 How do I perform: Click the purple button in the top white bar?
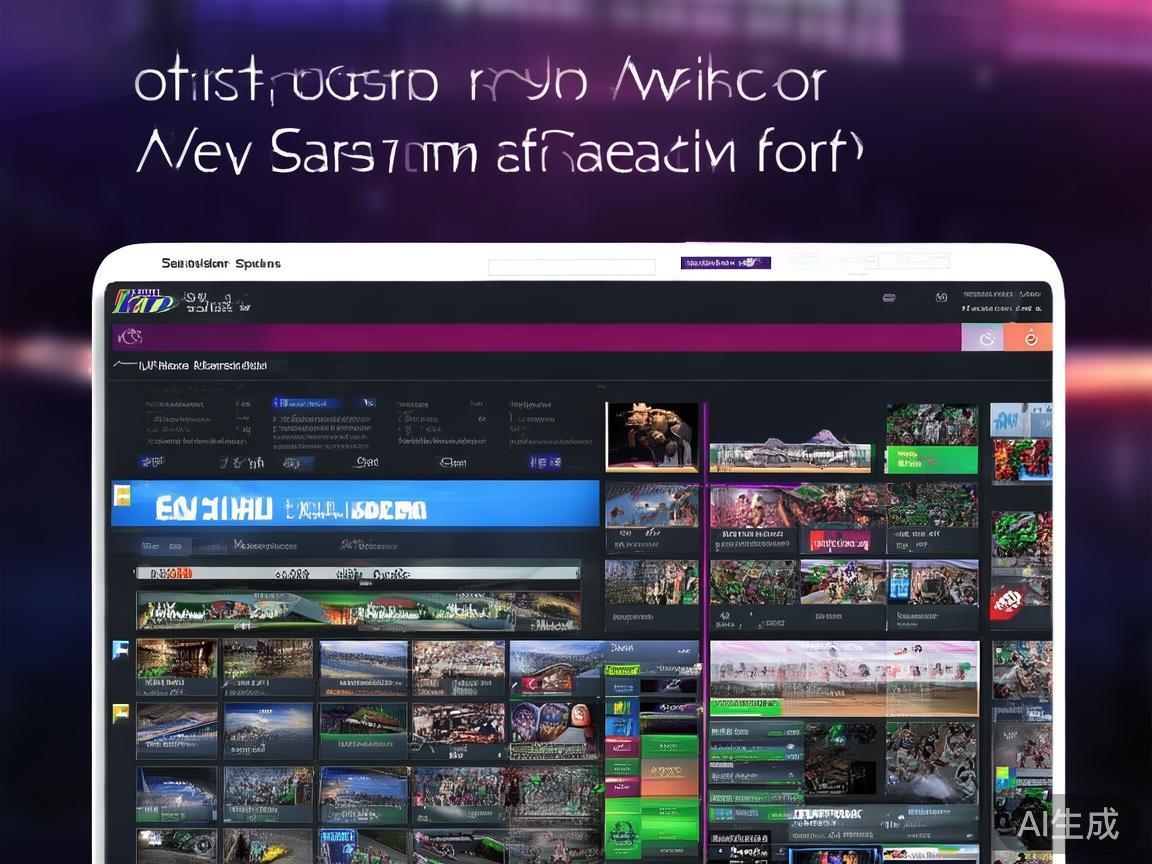(x=725, y=263)
